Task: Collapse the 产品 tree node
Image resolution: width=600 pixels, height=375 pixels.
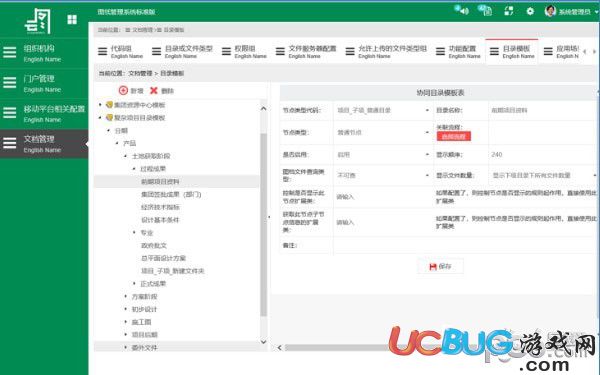Action: pyautogui.click(x=117, y=143)
